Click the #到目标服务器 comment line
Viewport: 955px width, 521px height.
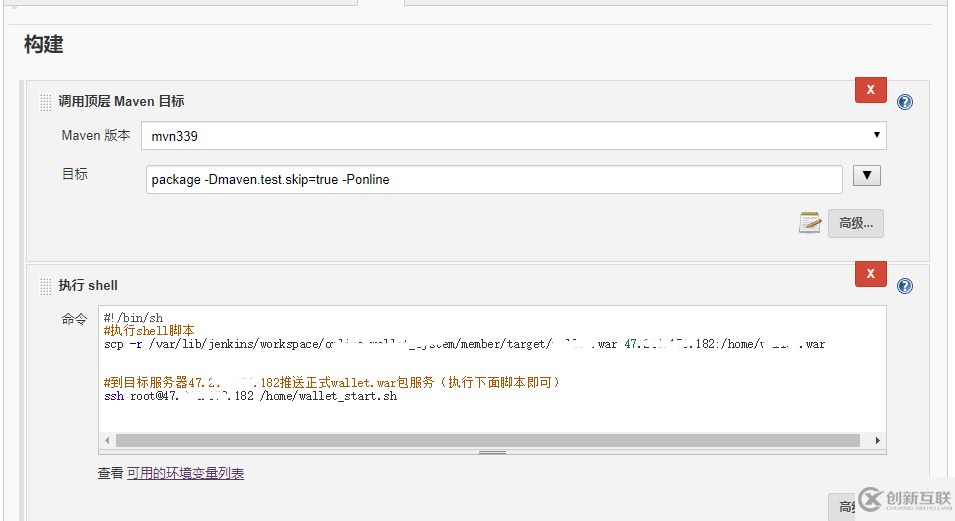(332, 383)
